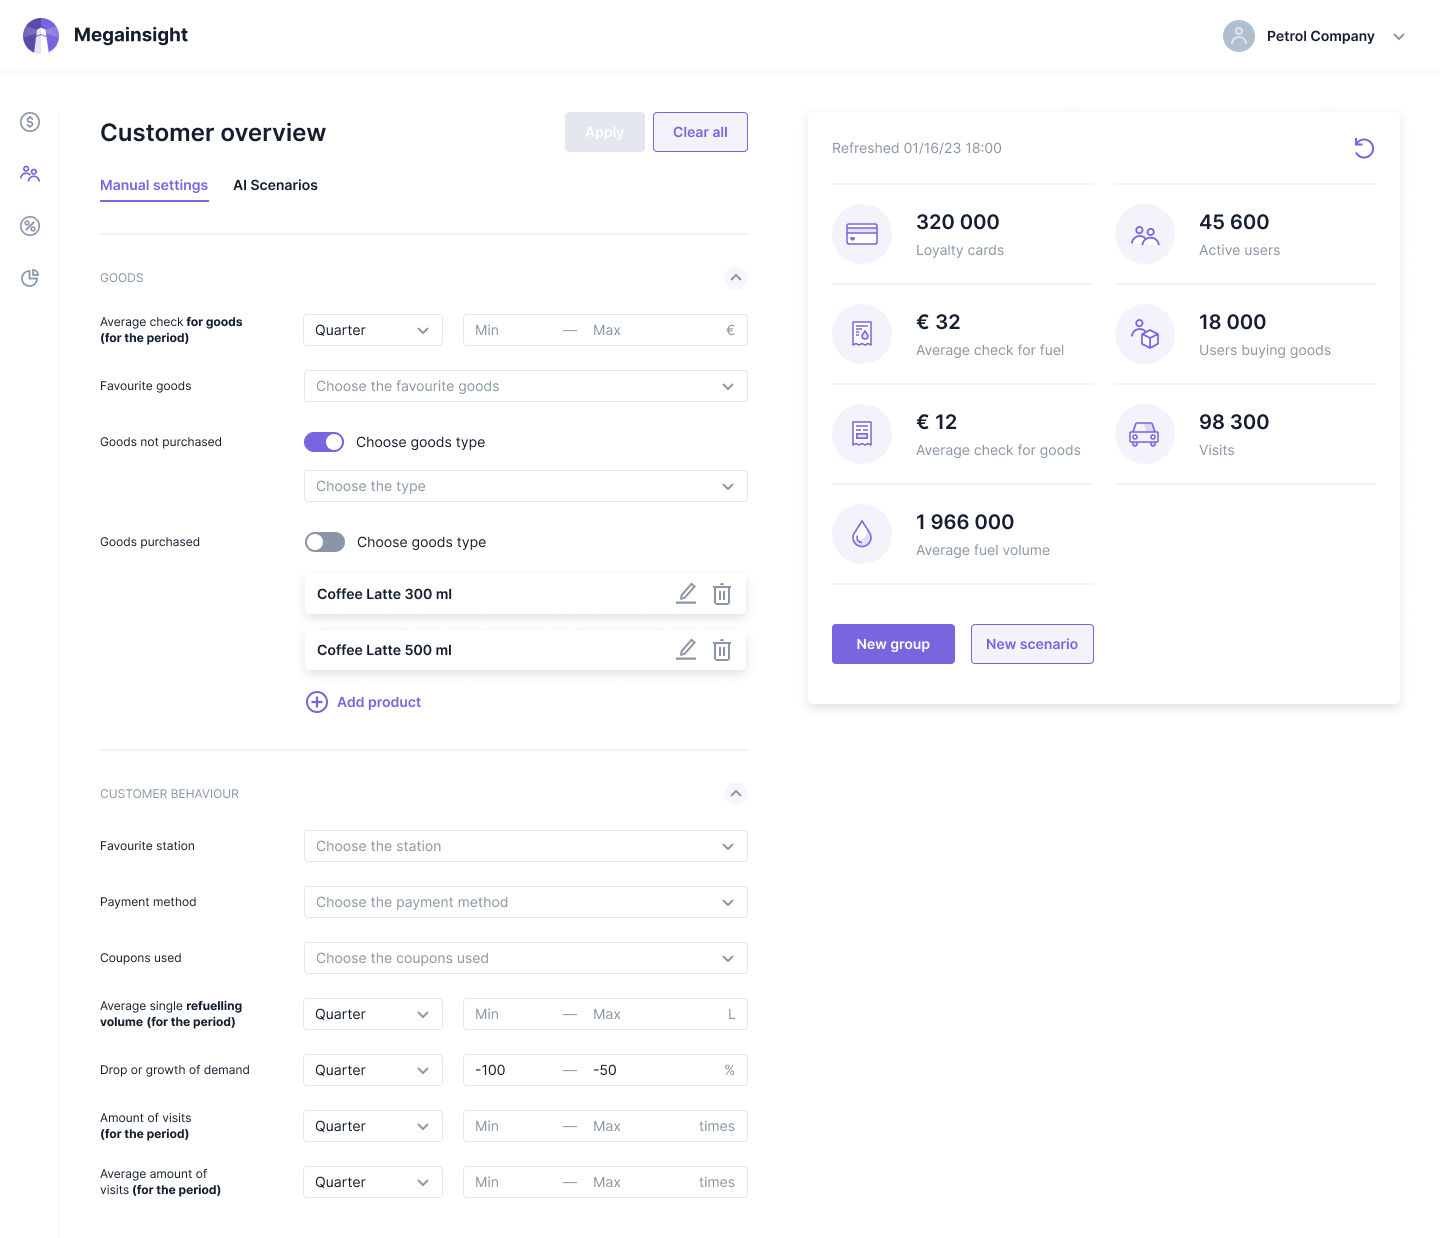Screen dimensions: 1440x1238
Task: Delete the Coffee Latte 300 ml product
Action: (722, 594)
